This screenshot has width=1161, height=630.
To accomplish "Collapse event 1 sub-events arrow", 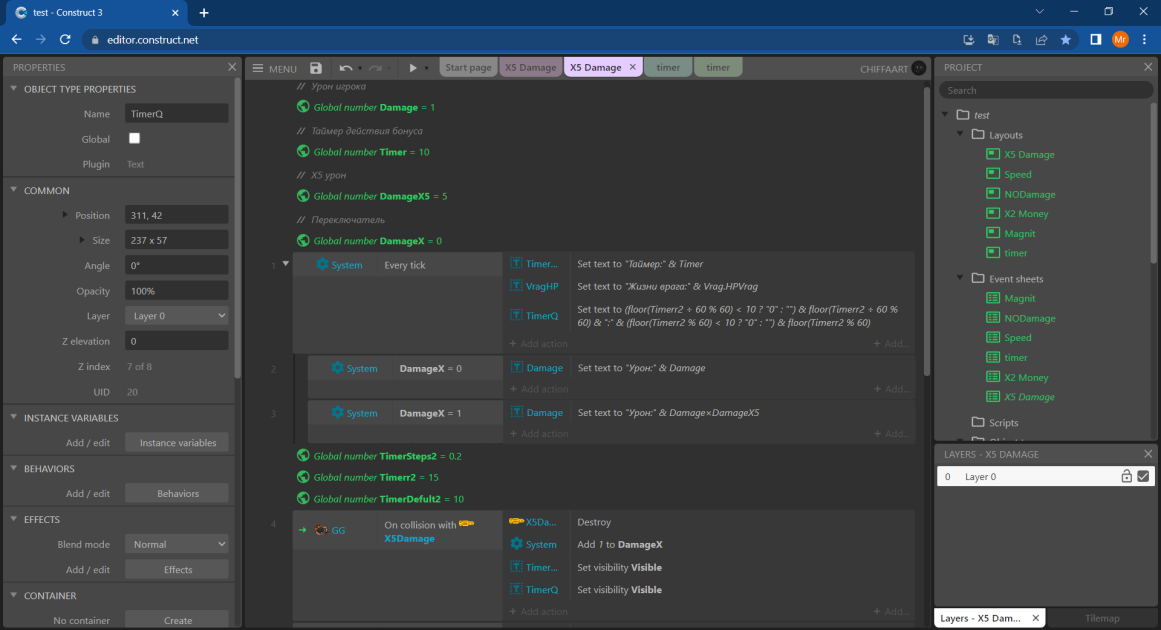I will tap(286, 264).
